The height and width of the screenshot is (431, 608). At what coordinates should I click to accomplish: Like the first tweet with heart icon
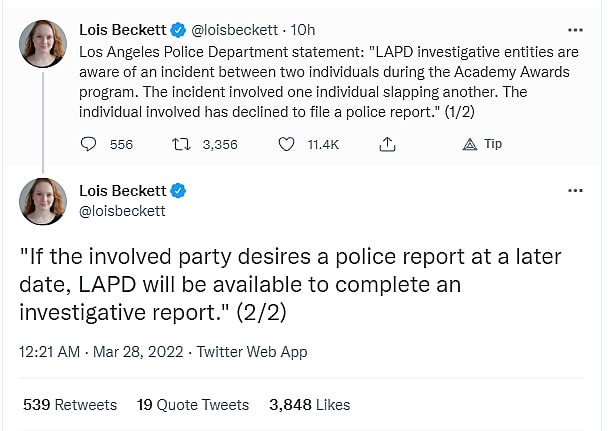tap(286, 145)
